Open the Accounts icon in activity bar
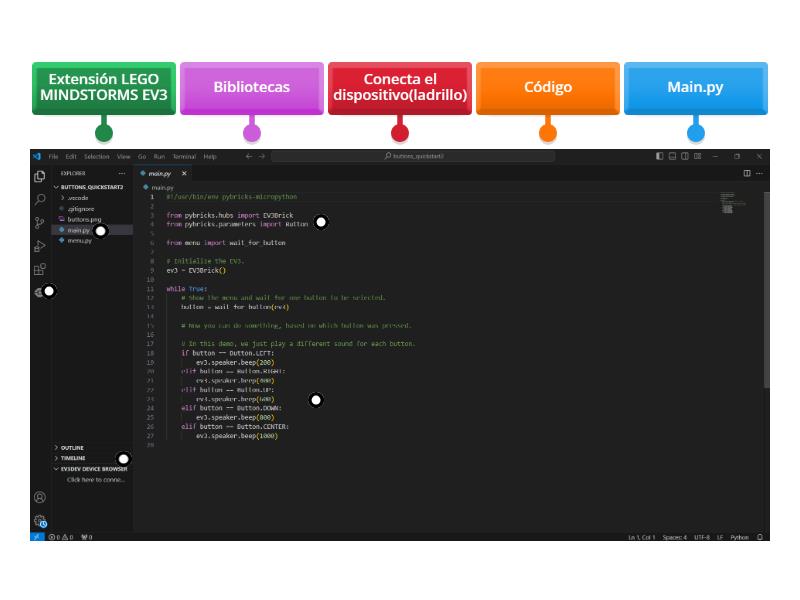The width and height of the screenshot is (800, 600). click(39, 497)
